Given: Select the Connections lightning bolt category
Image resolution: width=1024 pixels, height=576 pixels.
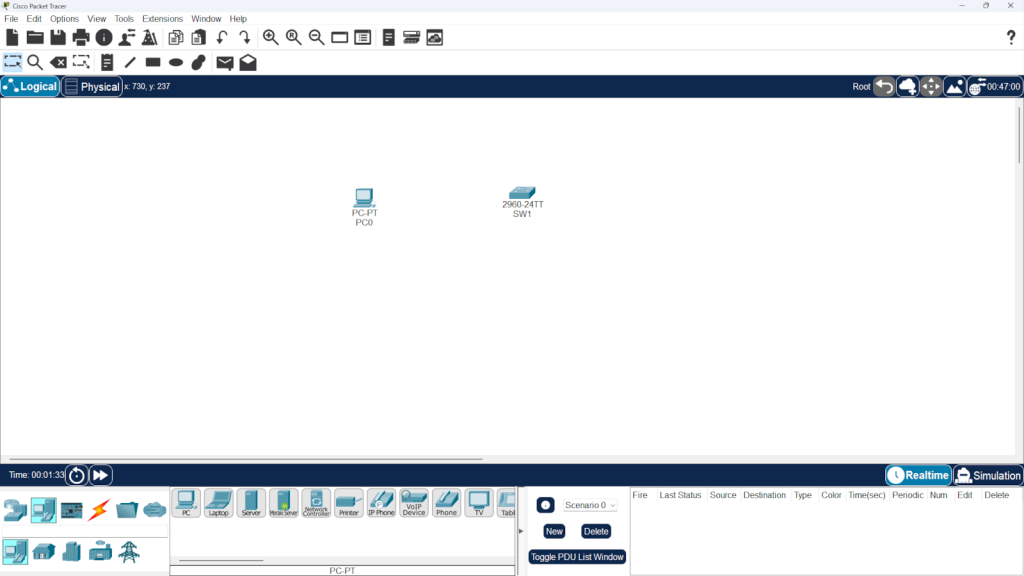Looking at the screenshot, I should 99,510.
